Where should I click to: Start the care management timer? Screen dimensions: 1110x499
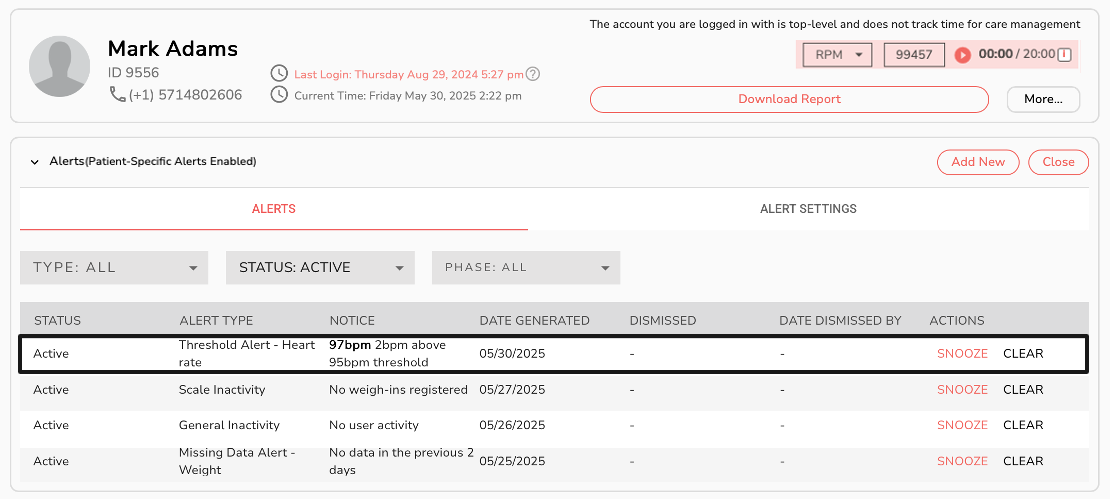point(962,55)
